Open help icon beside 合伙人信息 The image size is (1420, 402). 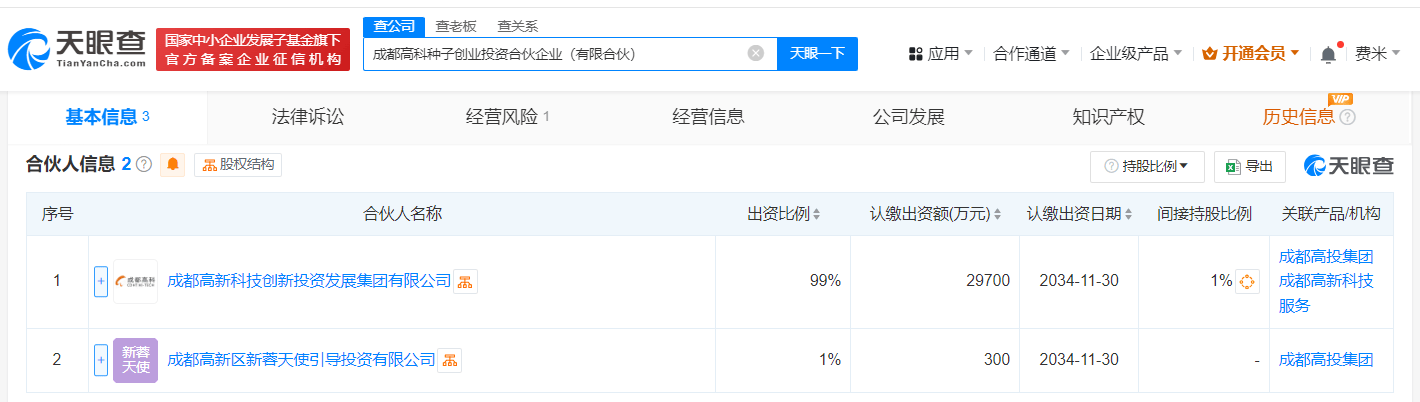144,165
